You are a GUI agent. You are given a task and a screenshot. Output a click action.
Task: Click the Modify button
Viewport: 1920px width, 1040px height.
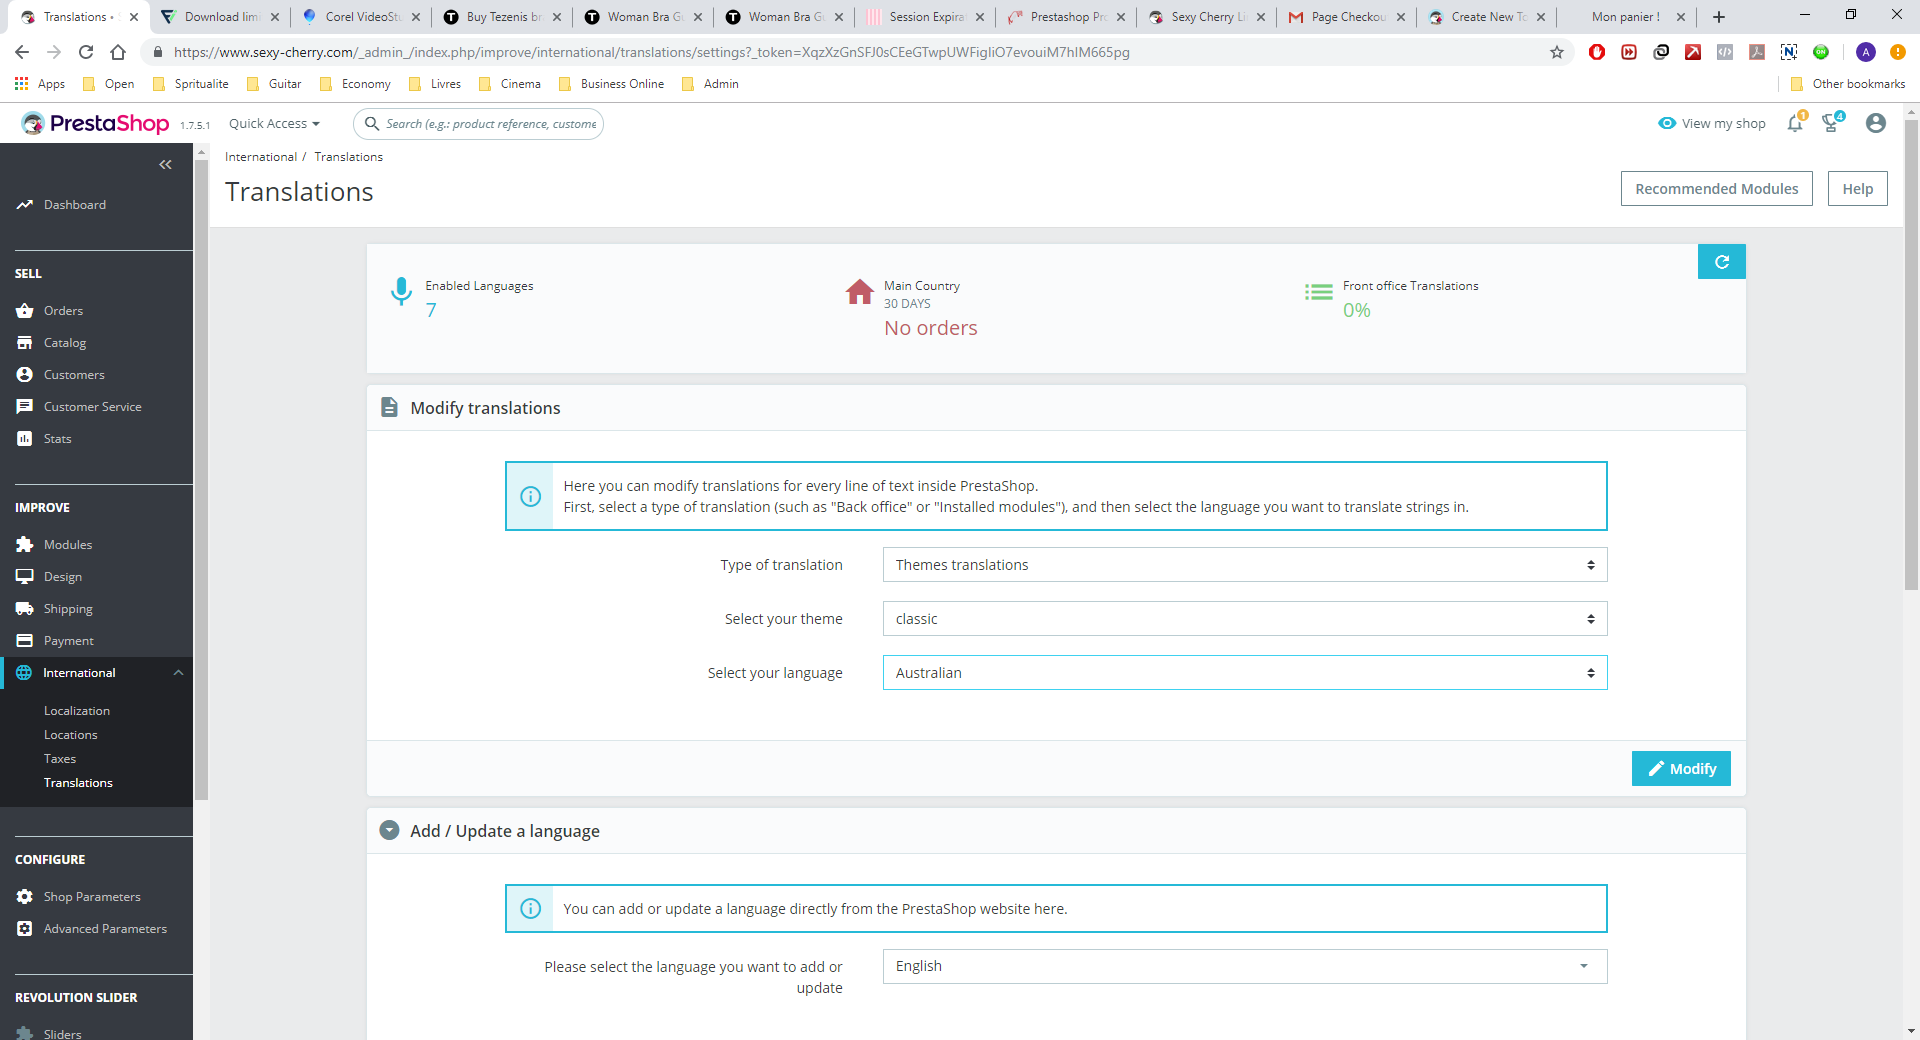1681,769
